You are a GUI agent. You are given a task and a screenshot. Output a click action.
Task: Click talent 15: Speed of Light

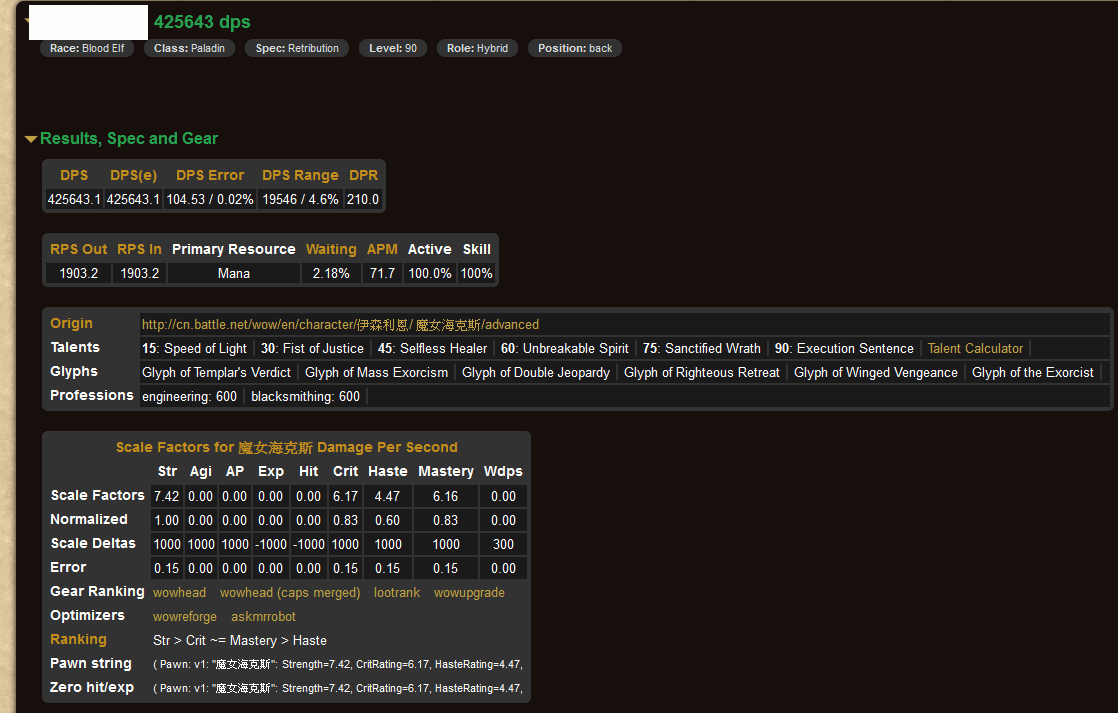pos(194,349)
